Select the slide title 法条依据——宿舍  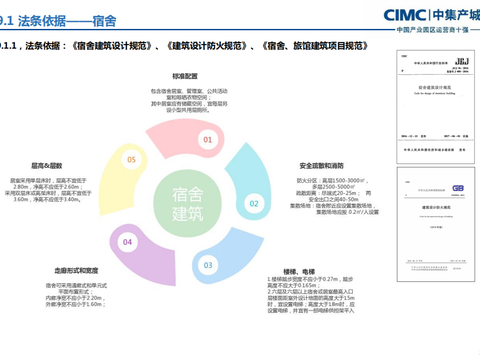tap(58, 21)
